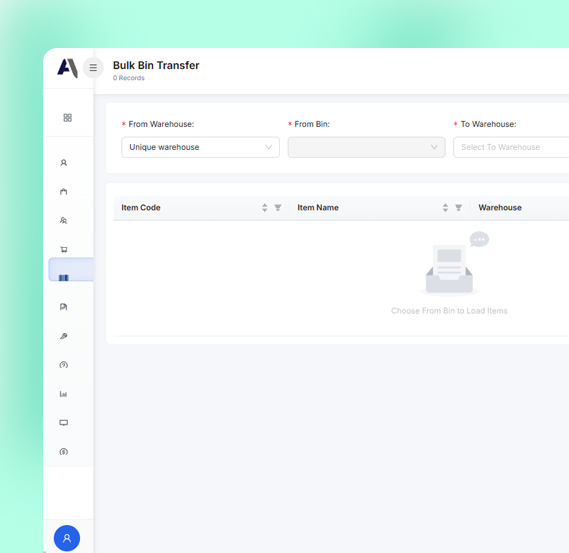Select the highlighted barcode inventory icon
569x553 pixels.
tap(64, 278)
